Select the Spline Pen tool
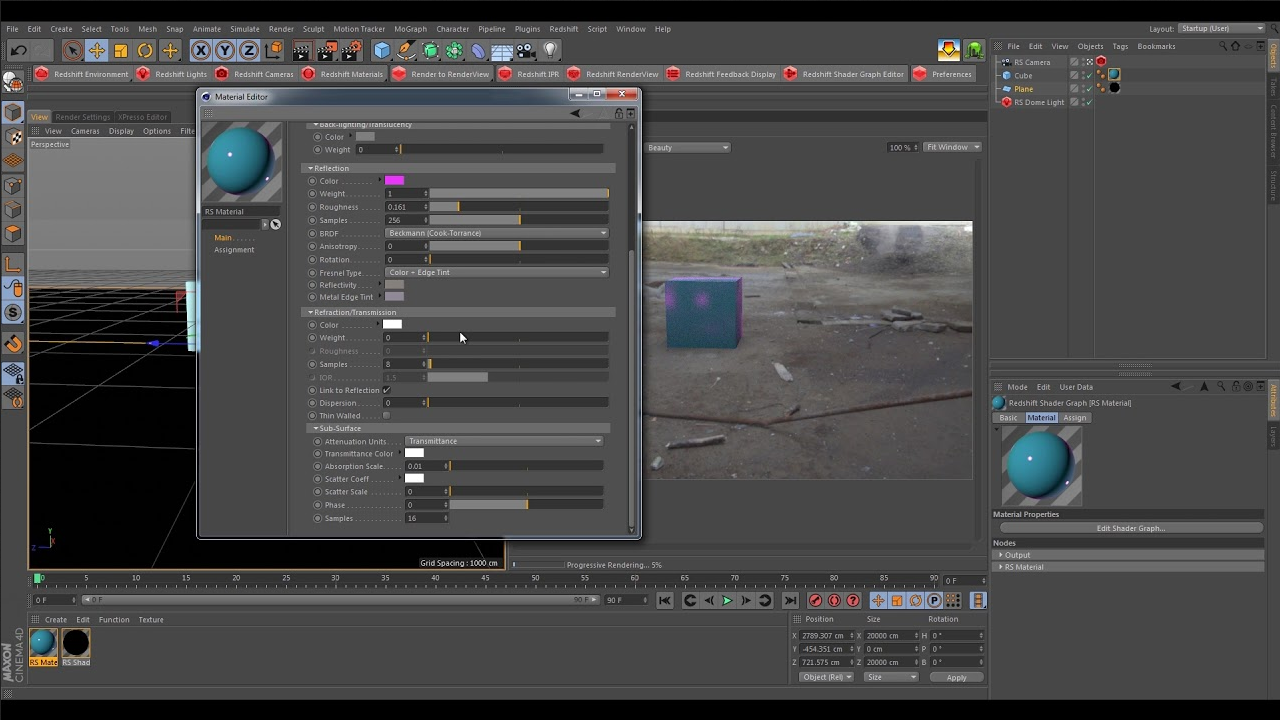 406,50
